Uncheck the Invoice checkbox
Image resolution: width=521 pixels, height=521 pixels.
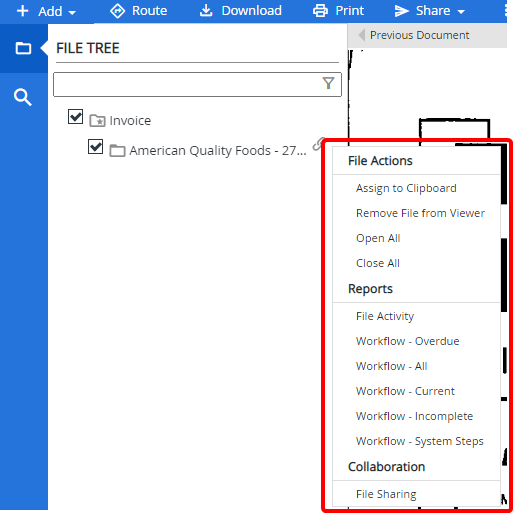75,117
